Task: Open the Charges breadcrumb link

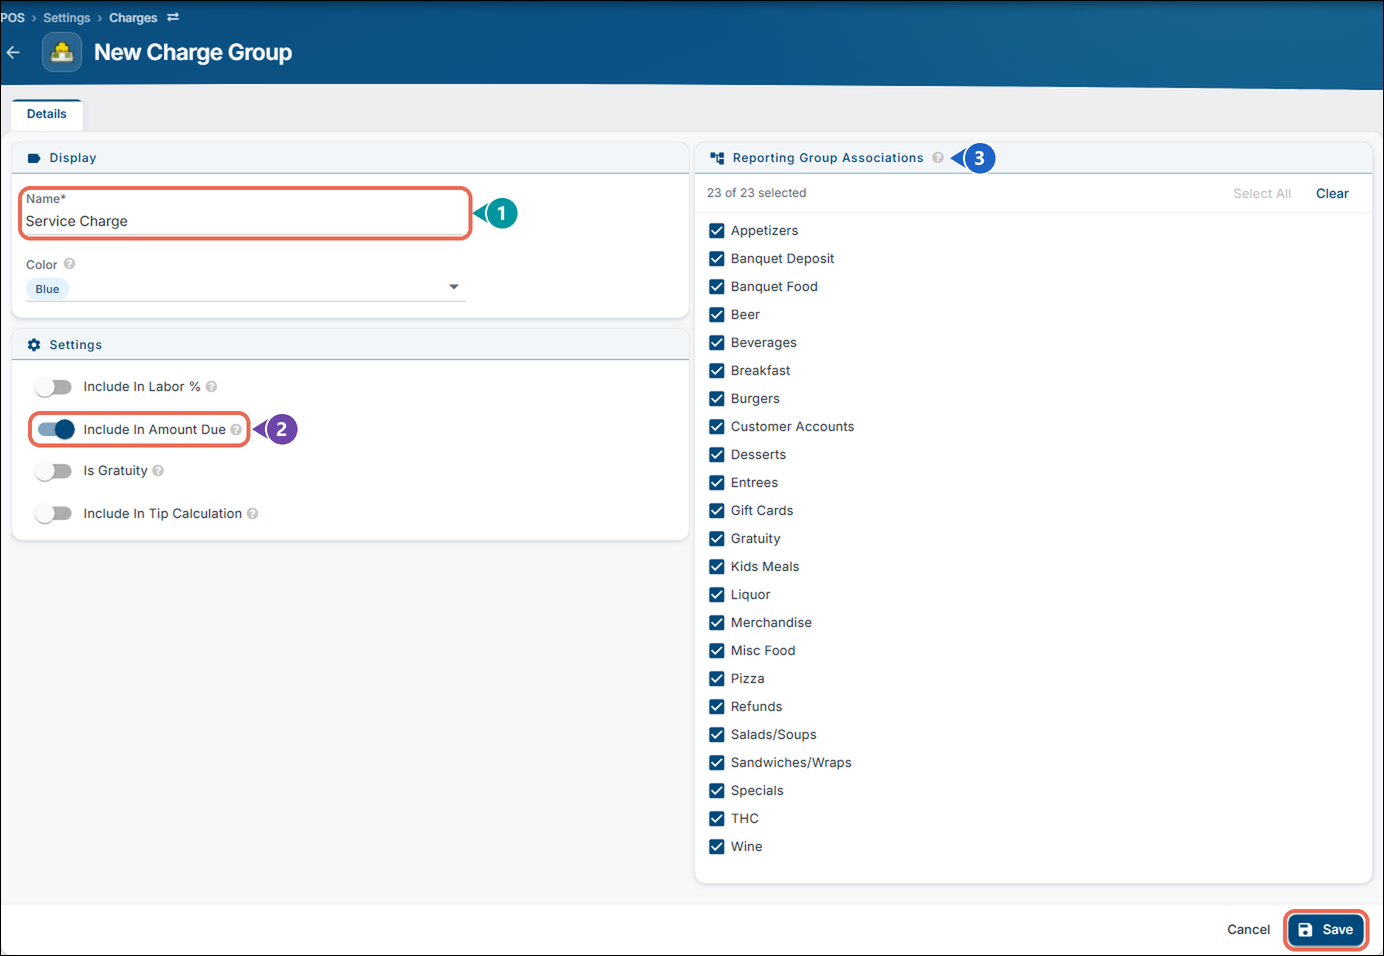Action: pyautogui.click(x=133, y=17)
